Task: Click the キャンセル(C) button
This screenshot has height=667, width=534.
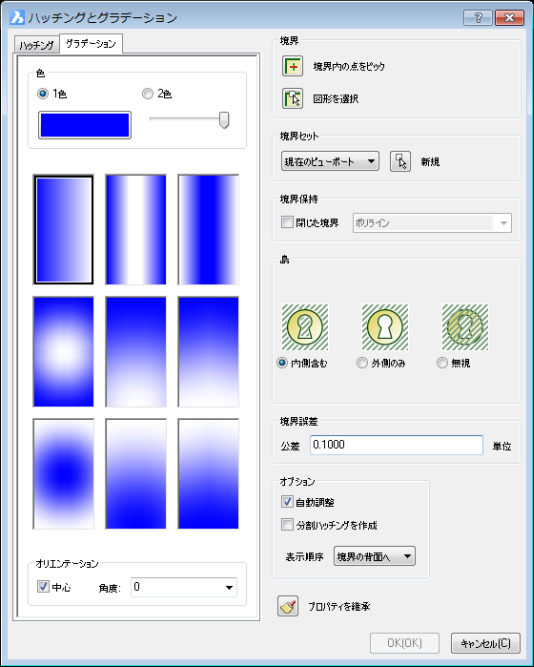Action: tap(485, 644)
